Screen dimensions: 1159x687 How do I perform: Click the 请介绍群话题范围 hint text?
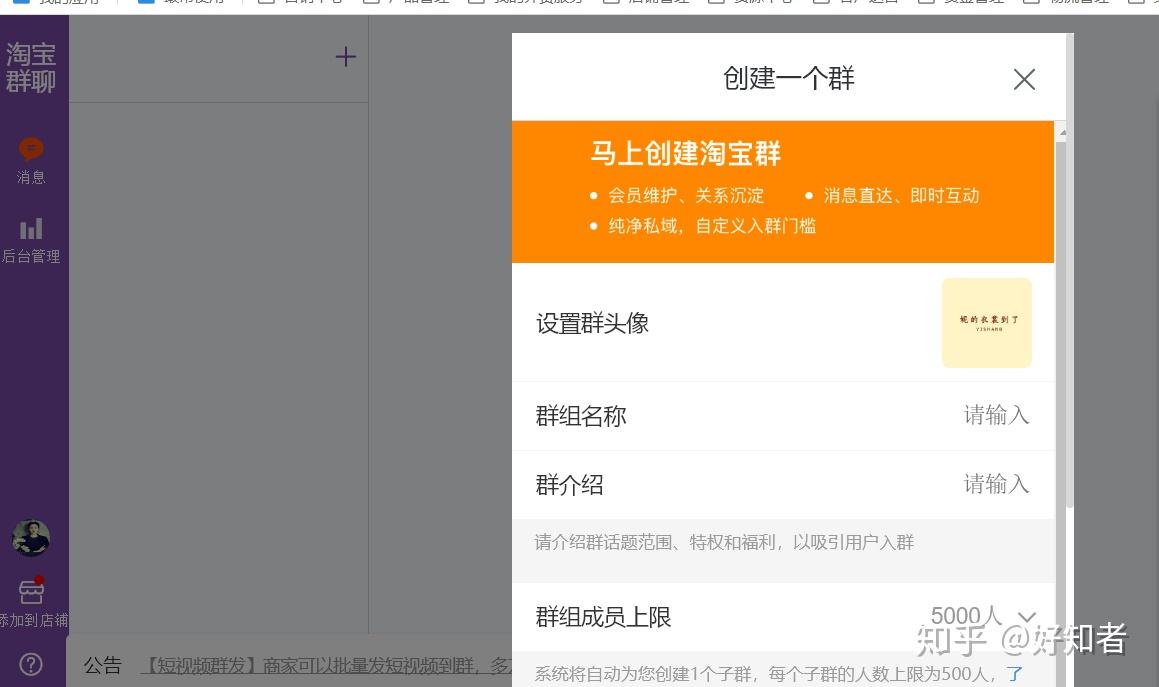(x=724, y=543)
